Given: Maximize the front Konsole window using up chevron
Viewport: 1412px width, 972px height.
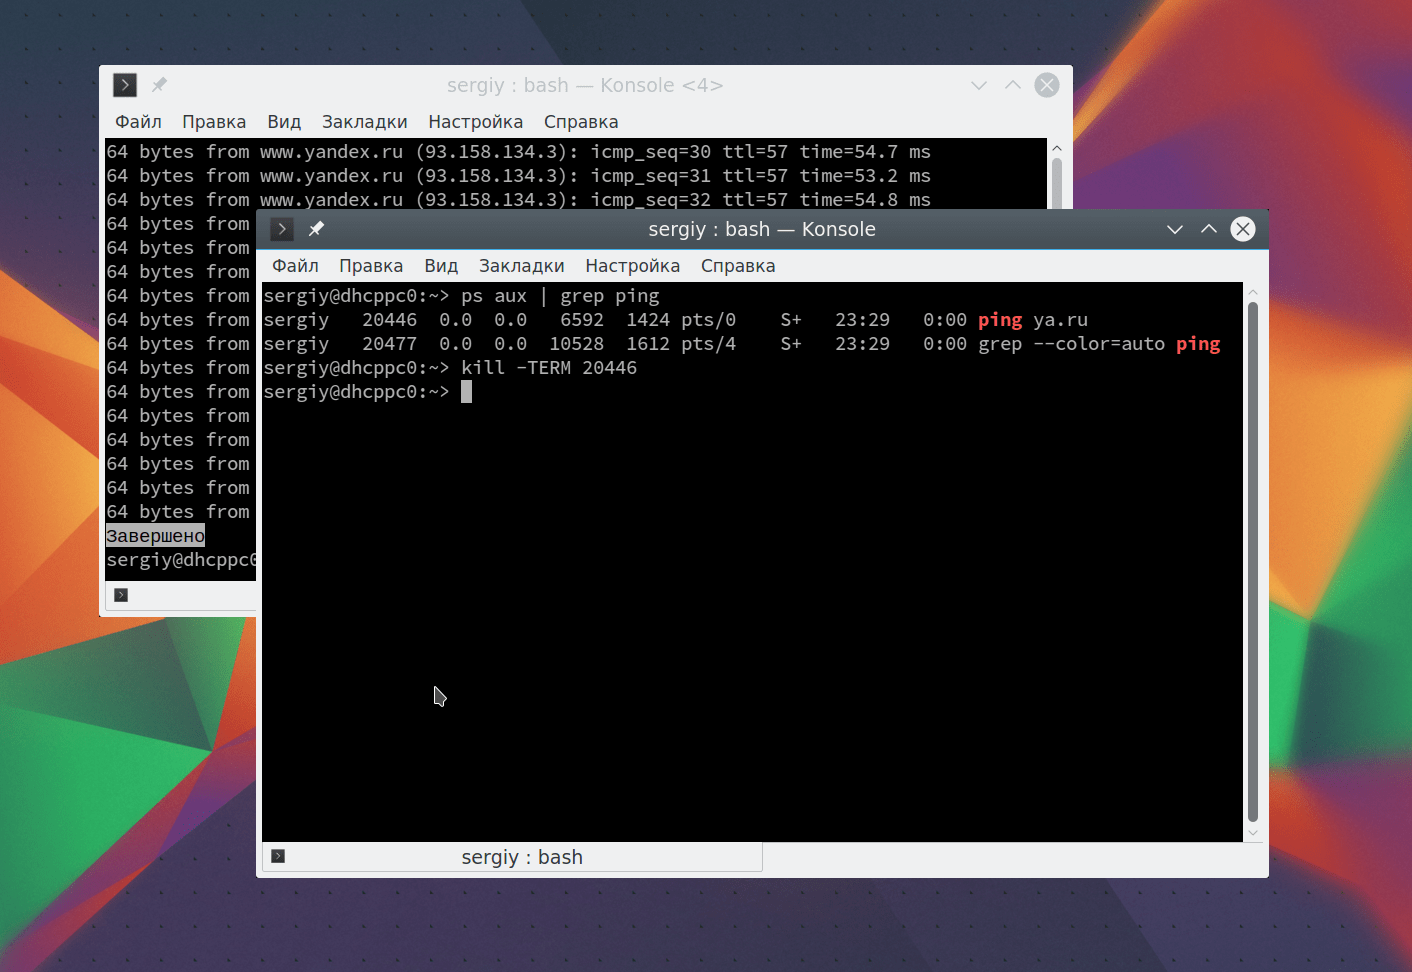Looking at the screenshot, I should tap(1209, 229).
